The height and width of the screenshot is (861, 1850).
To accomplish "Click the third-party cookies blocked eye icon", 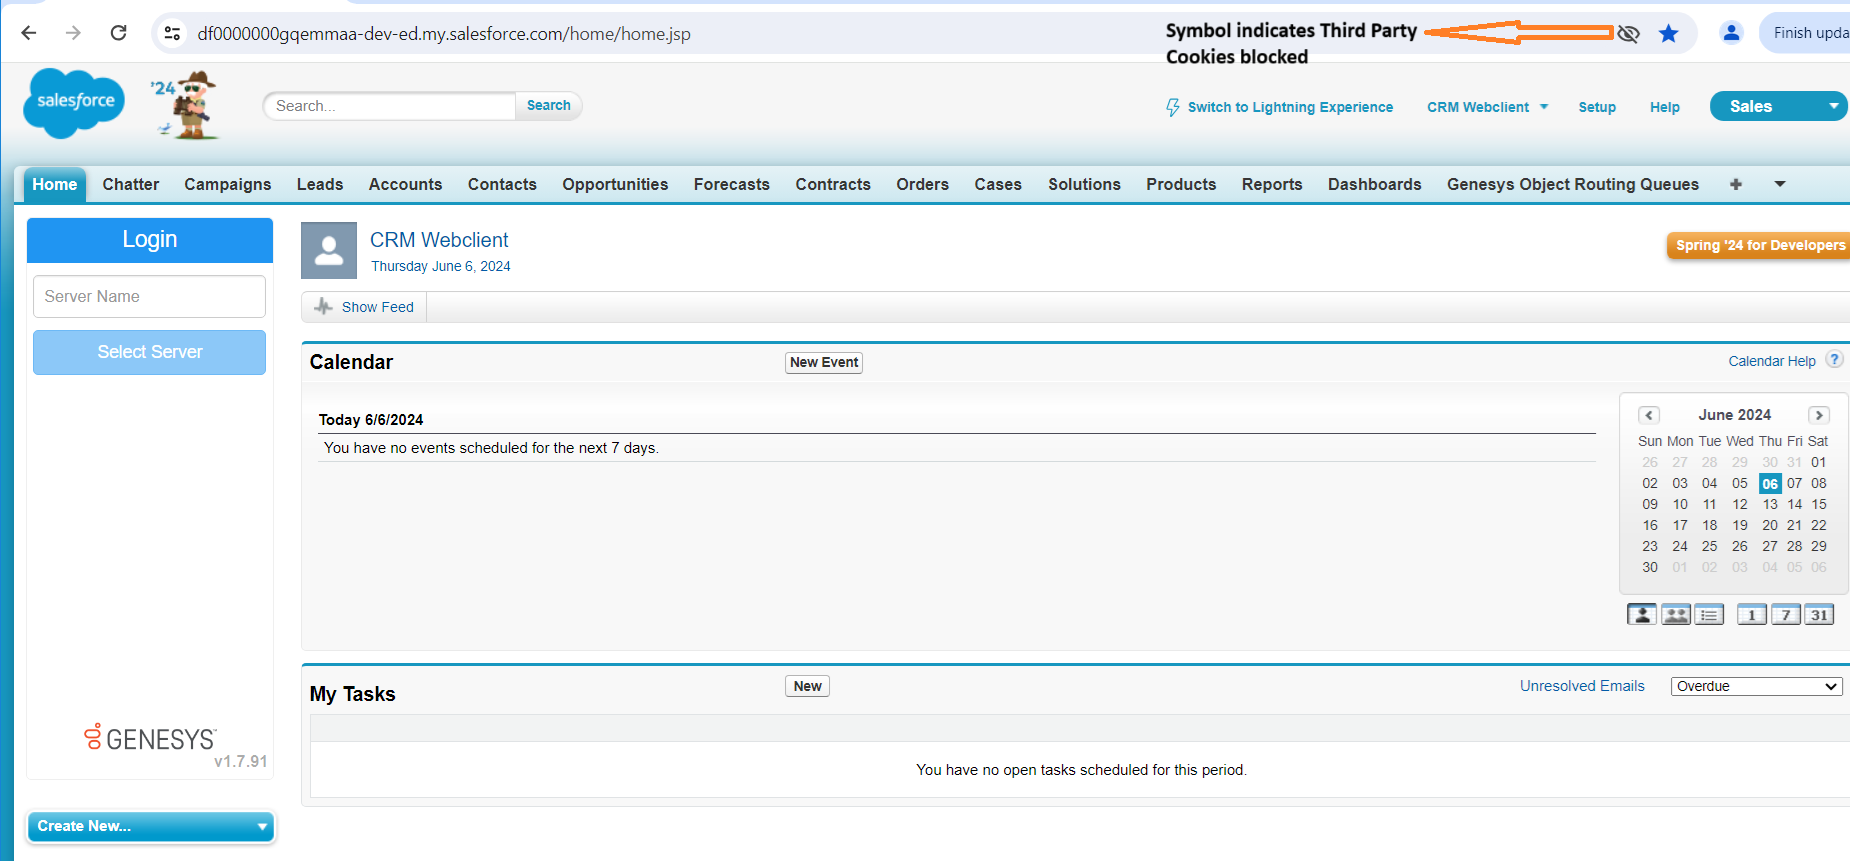I will pos(1628,34).
